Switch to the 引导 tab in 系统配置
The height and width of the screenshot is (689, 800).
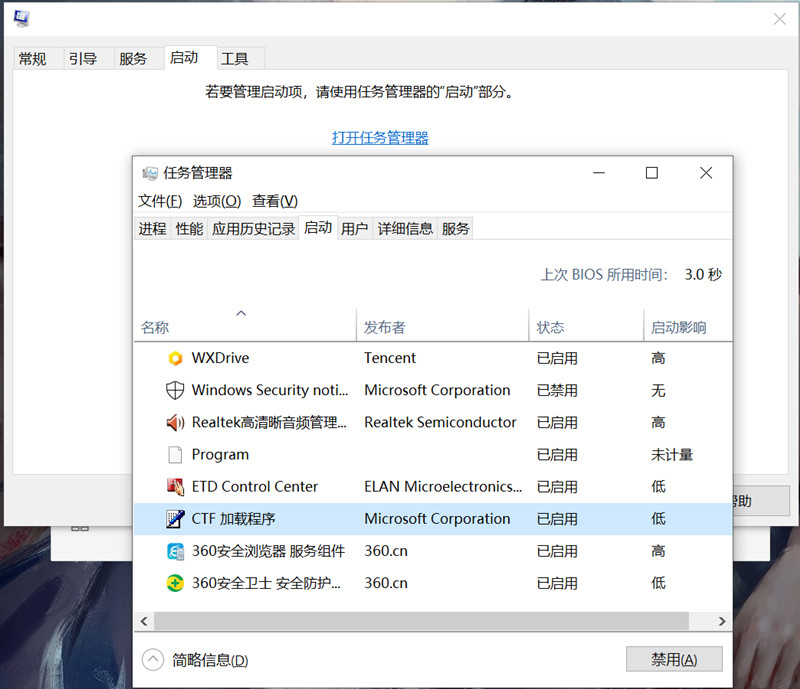(x=84, y=58)
